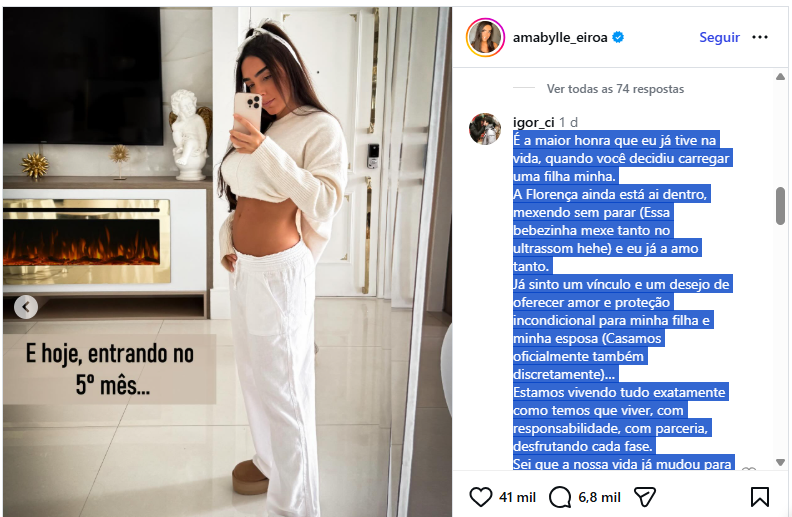Viewport: 792px width, 517px height.
Task: Click scrollbar down arrow in comments
Action: [x=780, y=462]
